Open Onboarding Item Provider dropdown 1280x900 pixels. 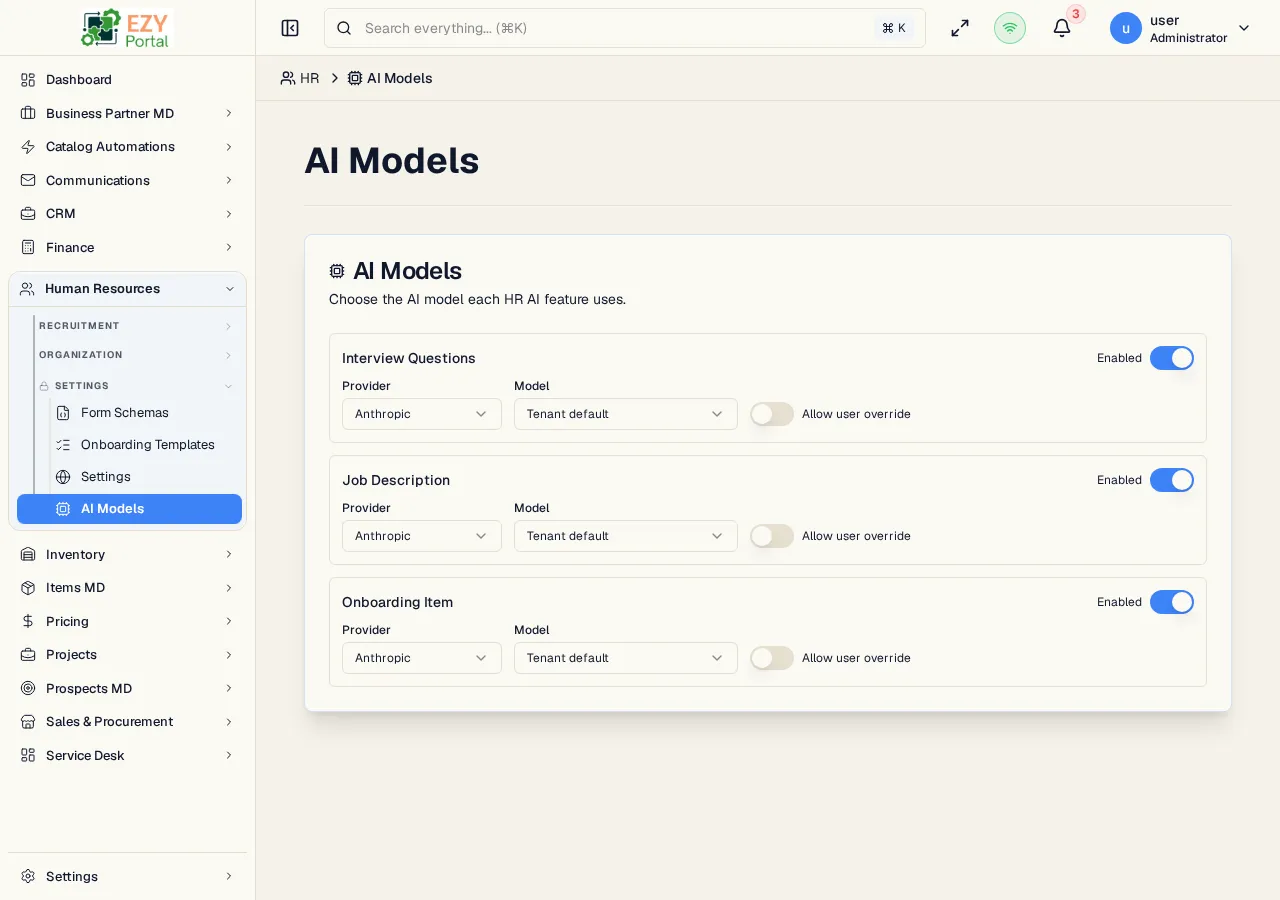[x=422, y=658]
